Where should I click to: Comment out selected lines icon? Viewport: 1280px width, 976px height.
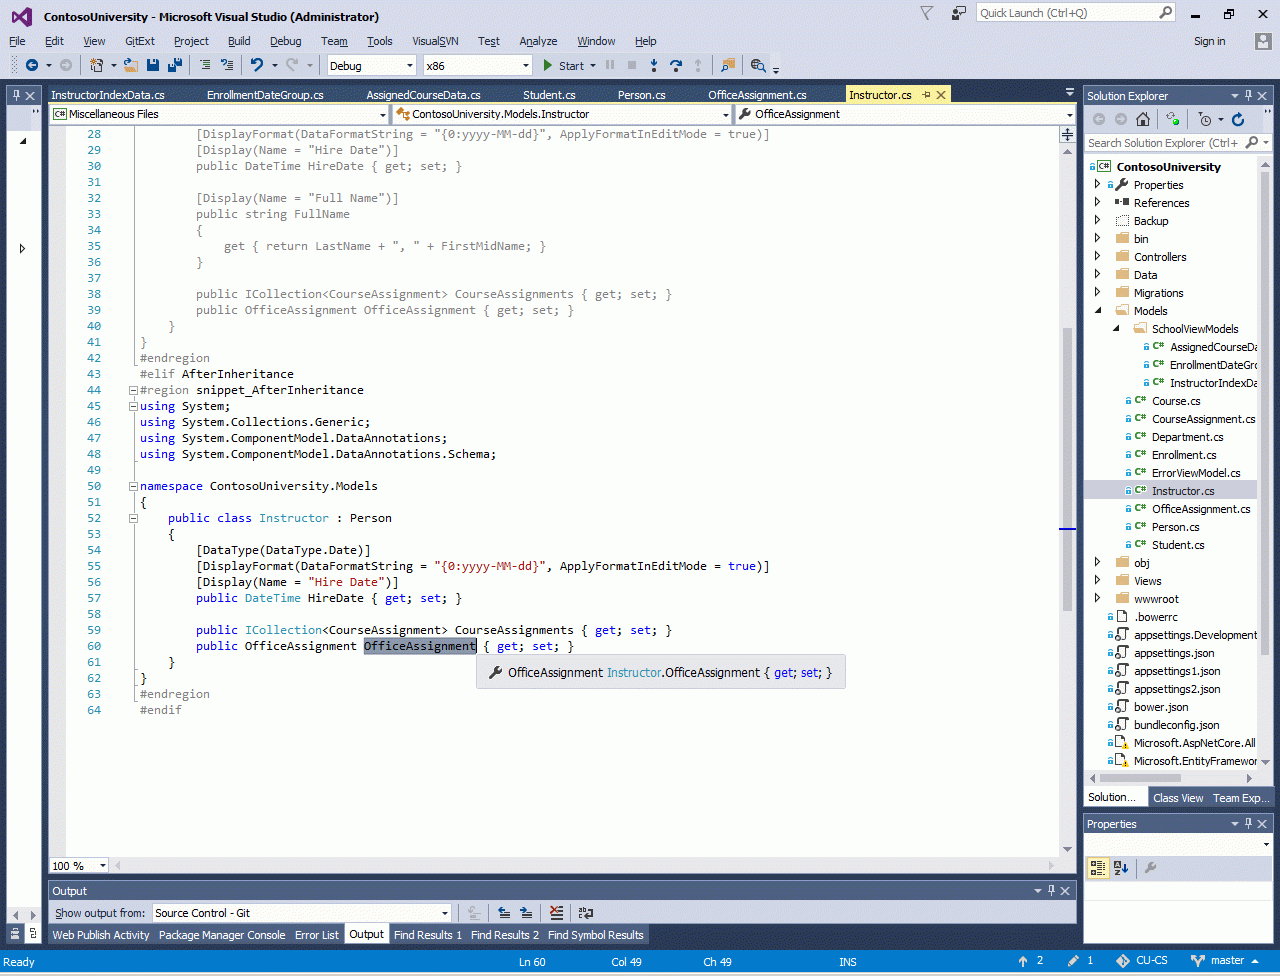(x=205, y=65)
